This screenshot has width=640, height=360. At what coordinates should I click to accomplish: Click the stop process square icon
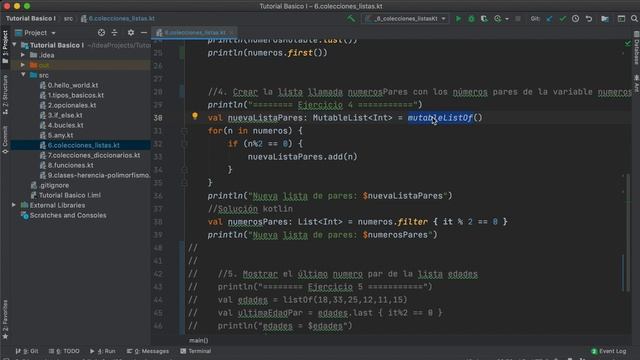tap(518, 19)
